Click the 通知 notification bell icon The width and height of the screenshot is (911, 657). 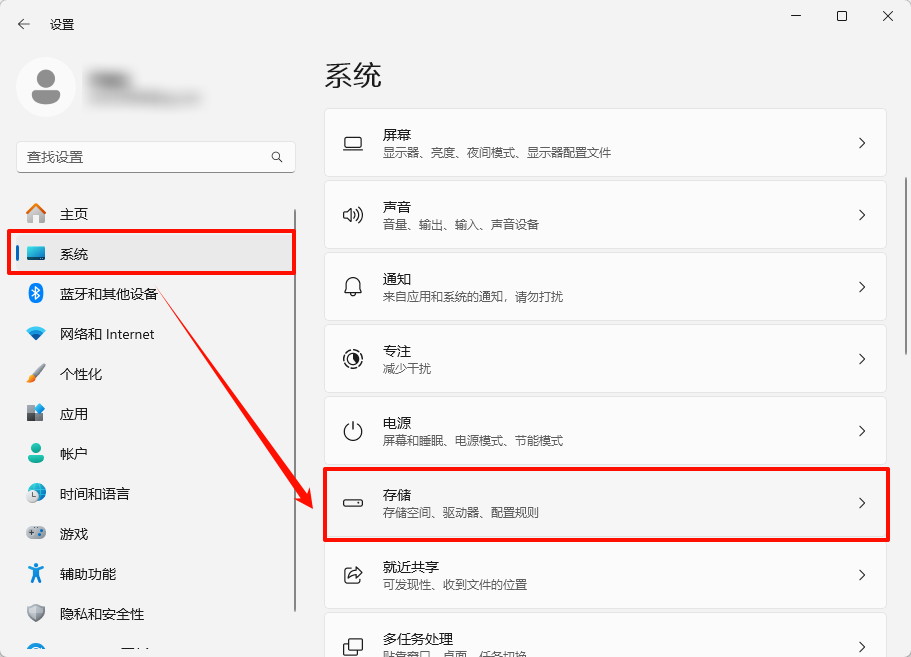click(353, 287)
